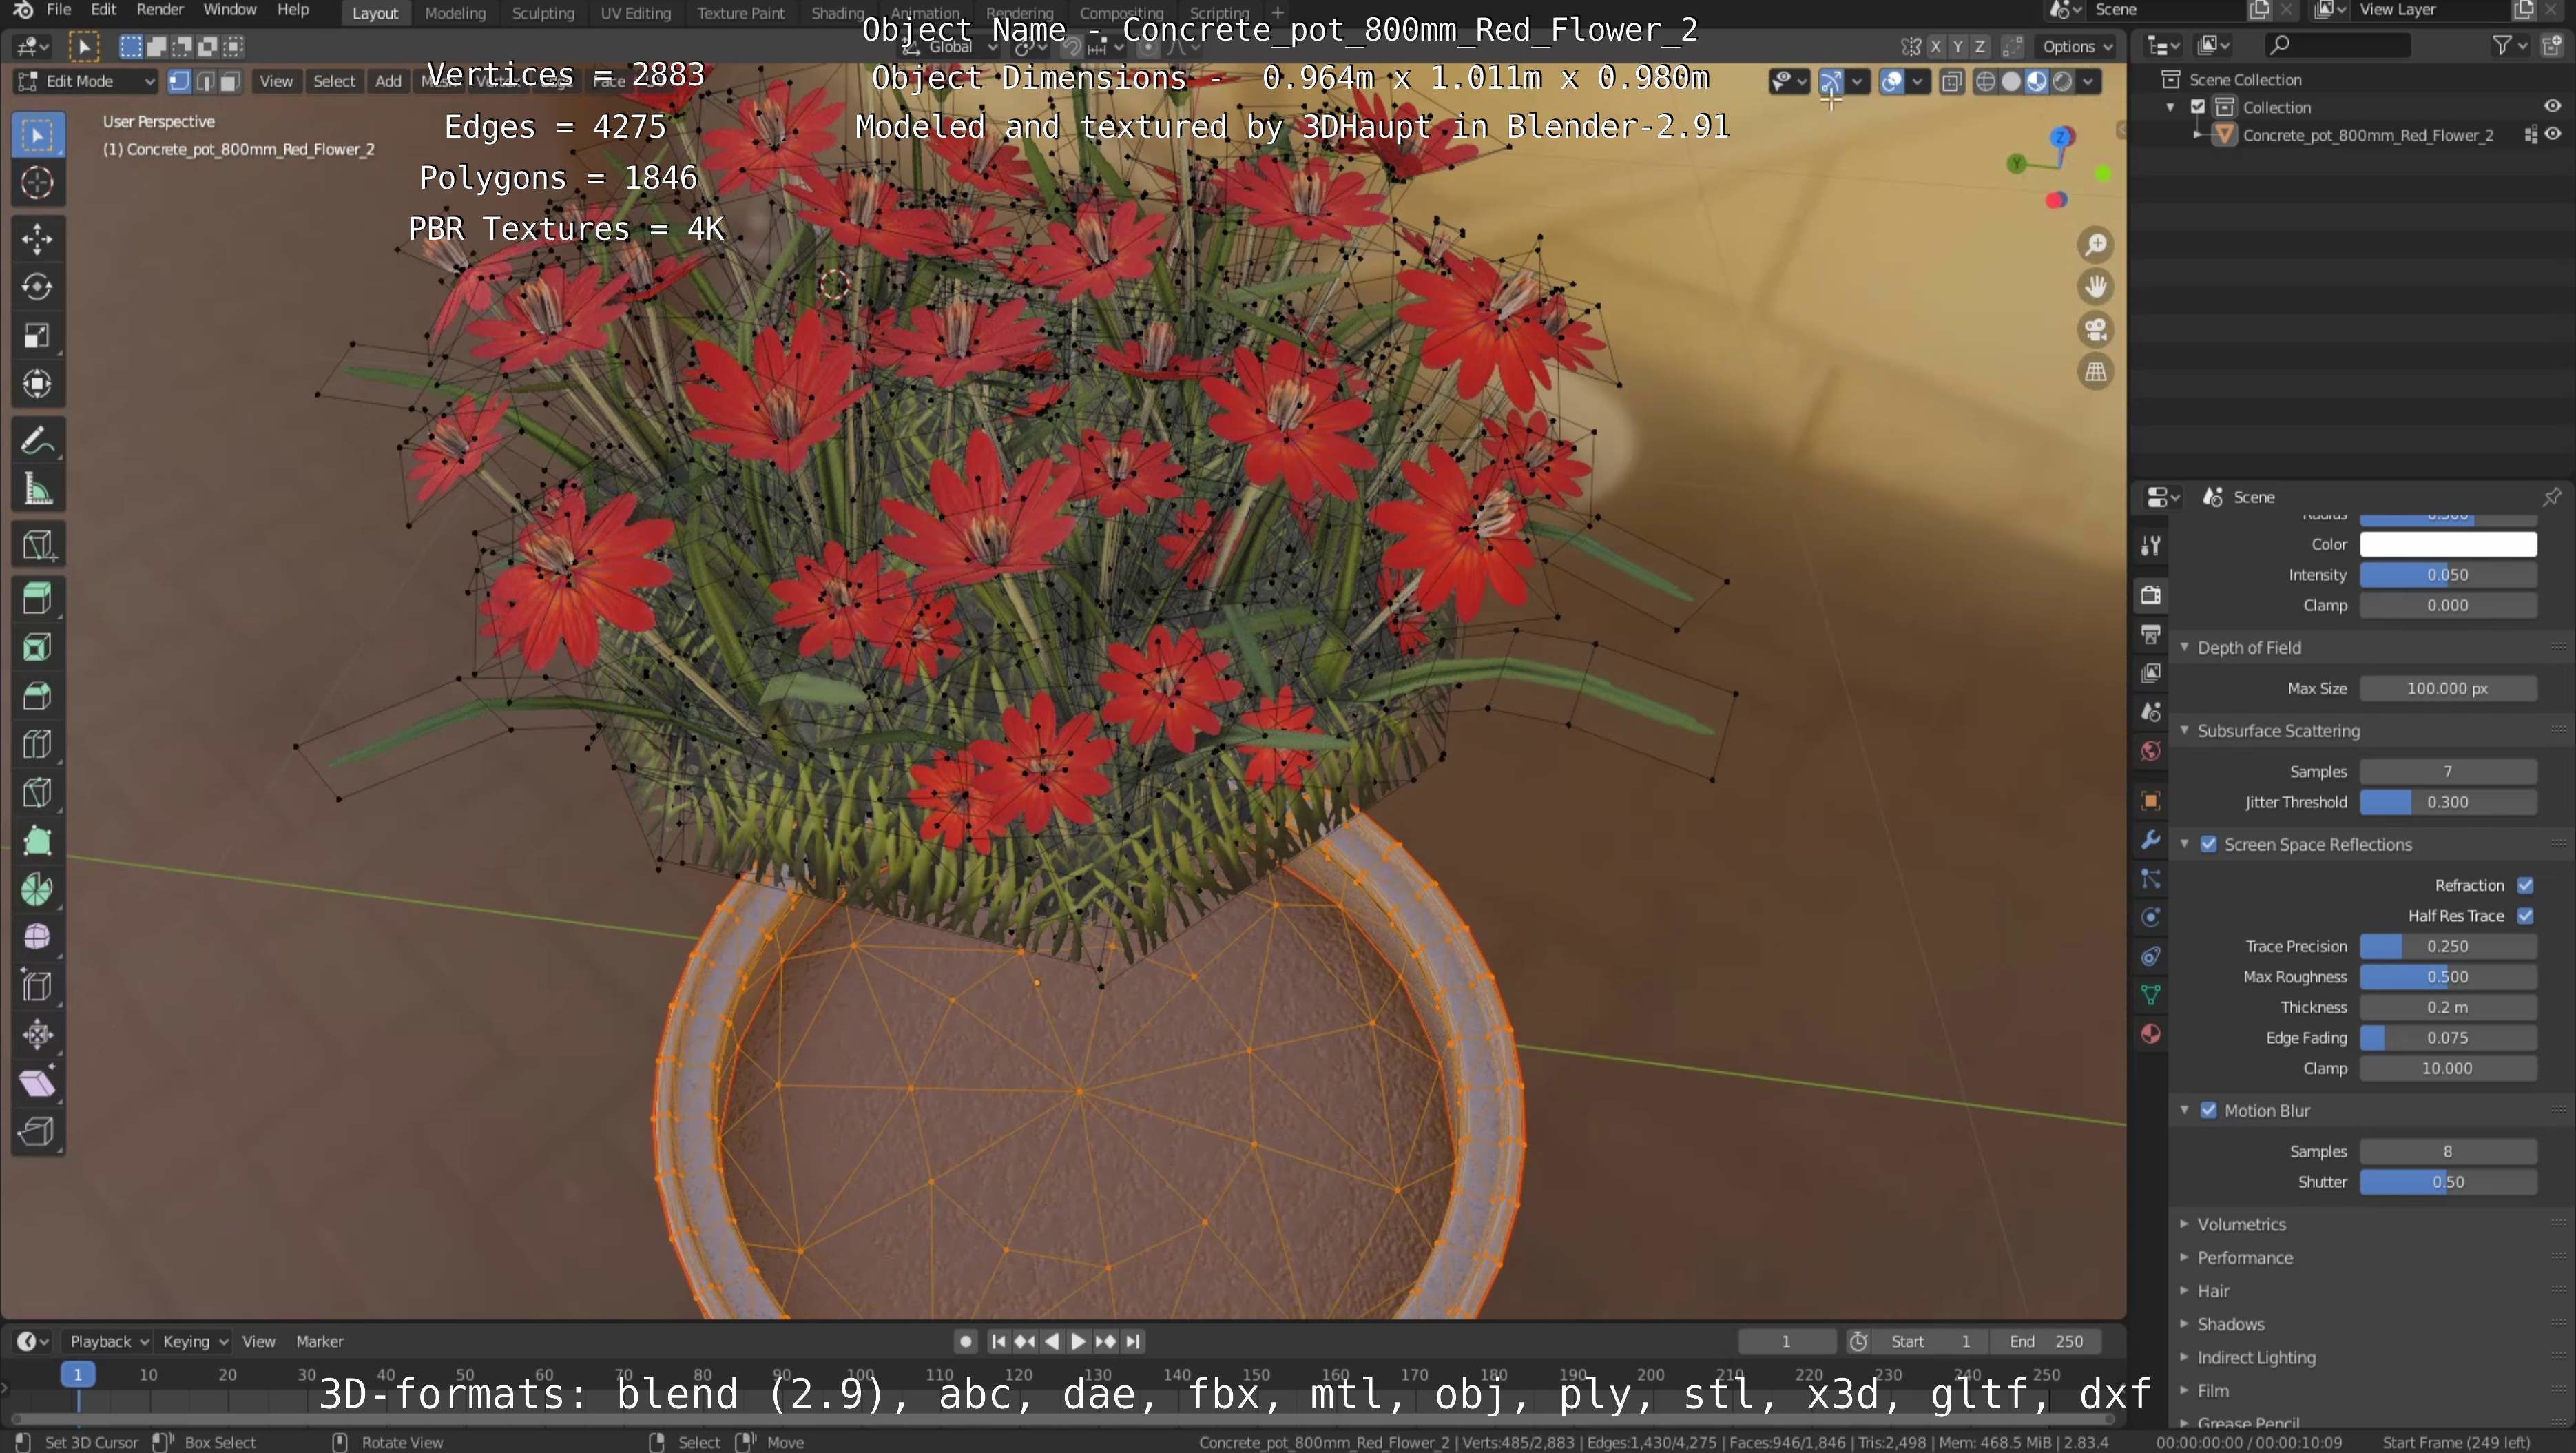The image size is (2576, 1453).
Task: Open Keying dropdown in timeline
Action: point(195,1341)
